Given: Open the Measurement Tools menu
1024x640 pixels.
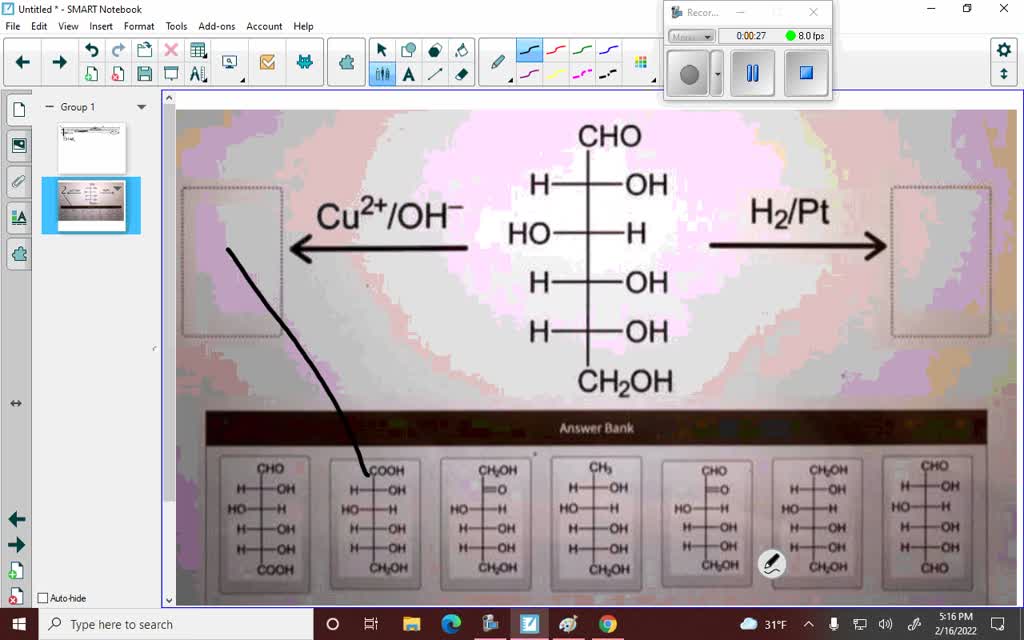Looking at the screenshot, I should click(198, 74).
